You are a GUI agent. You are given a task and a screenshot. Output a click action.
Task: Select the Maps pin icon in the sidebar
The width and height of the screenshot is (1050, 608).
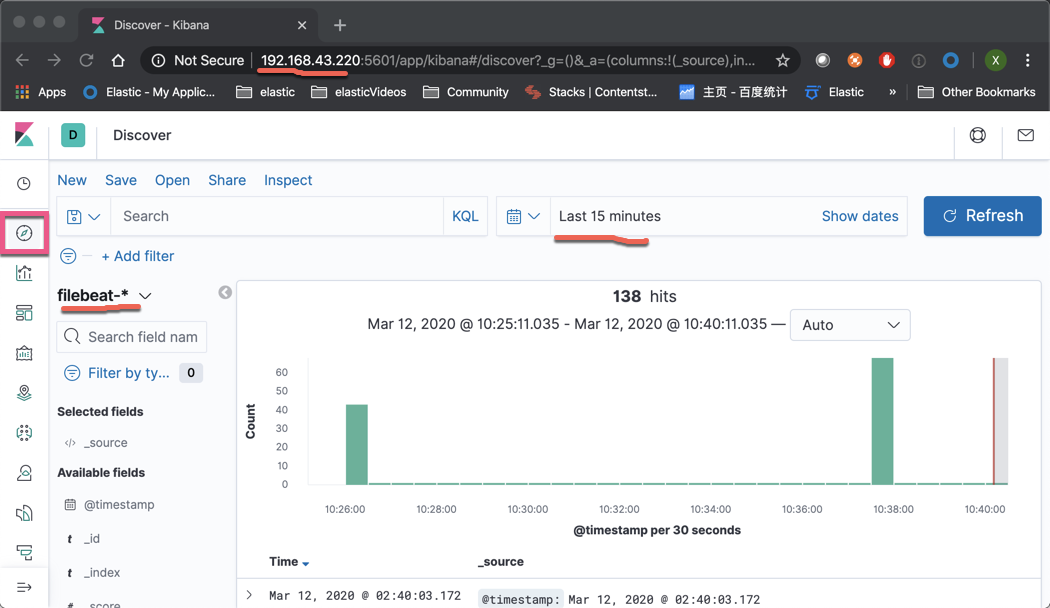[24, 392]
